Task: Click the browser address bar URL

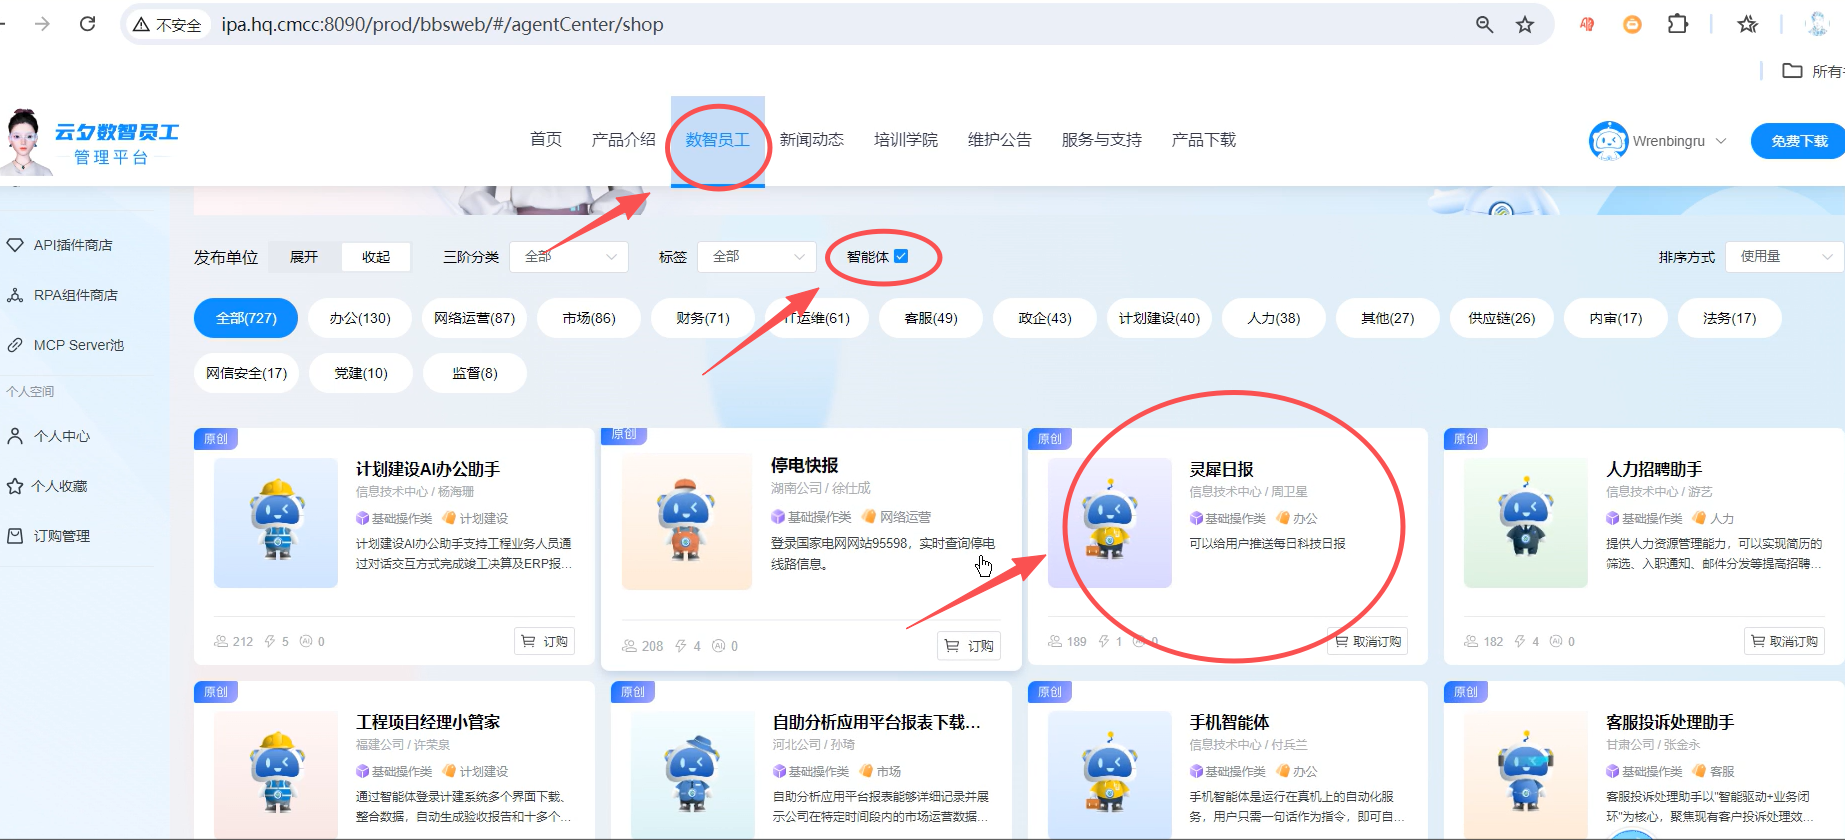Action: click(x=442, y=24)
